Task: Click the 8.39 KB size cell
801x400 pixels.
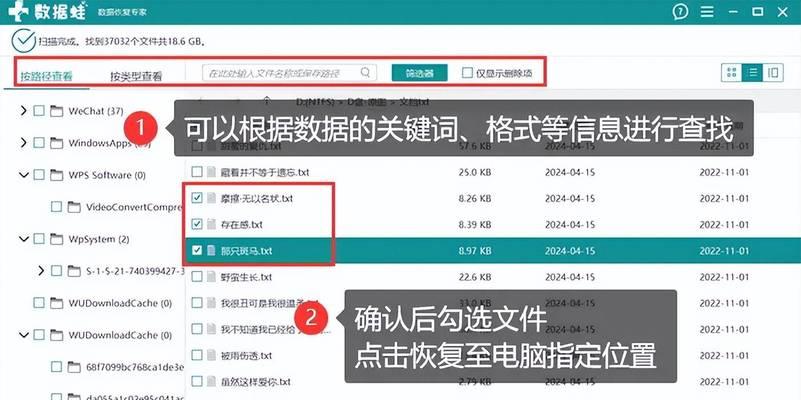Action: 475,224
